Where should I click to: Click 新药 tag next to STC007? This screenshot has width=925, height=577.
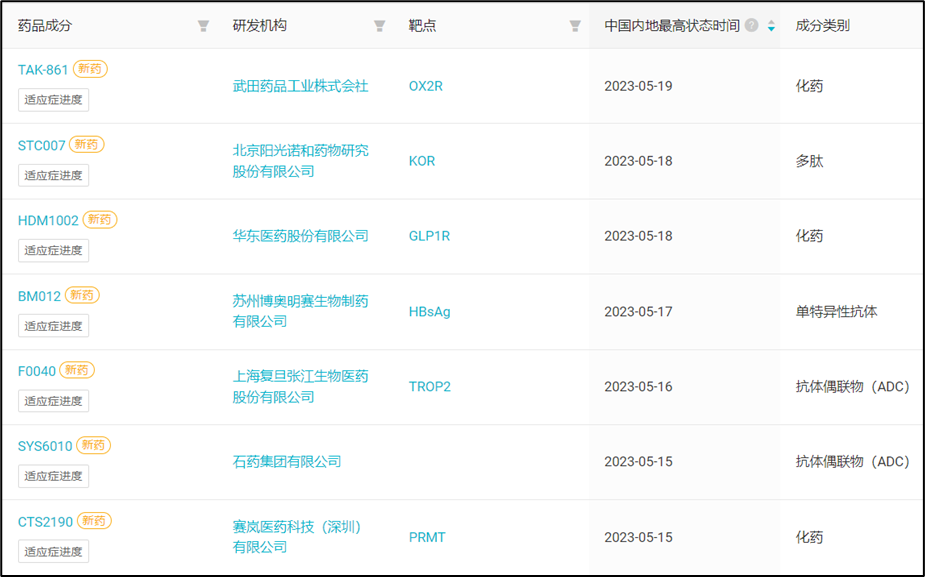point(87,144)
